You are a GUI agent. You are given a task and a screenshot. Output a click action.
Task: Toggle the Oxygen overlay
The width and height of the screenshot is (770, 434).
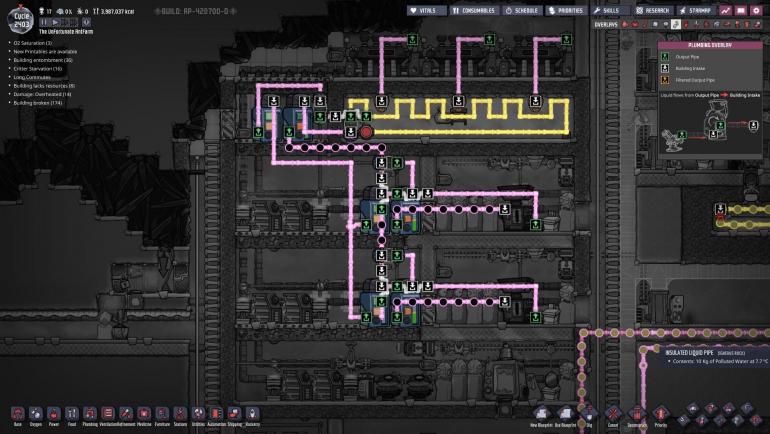point(625,25)
